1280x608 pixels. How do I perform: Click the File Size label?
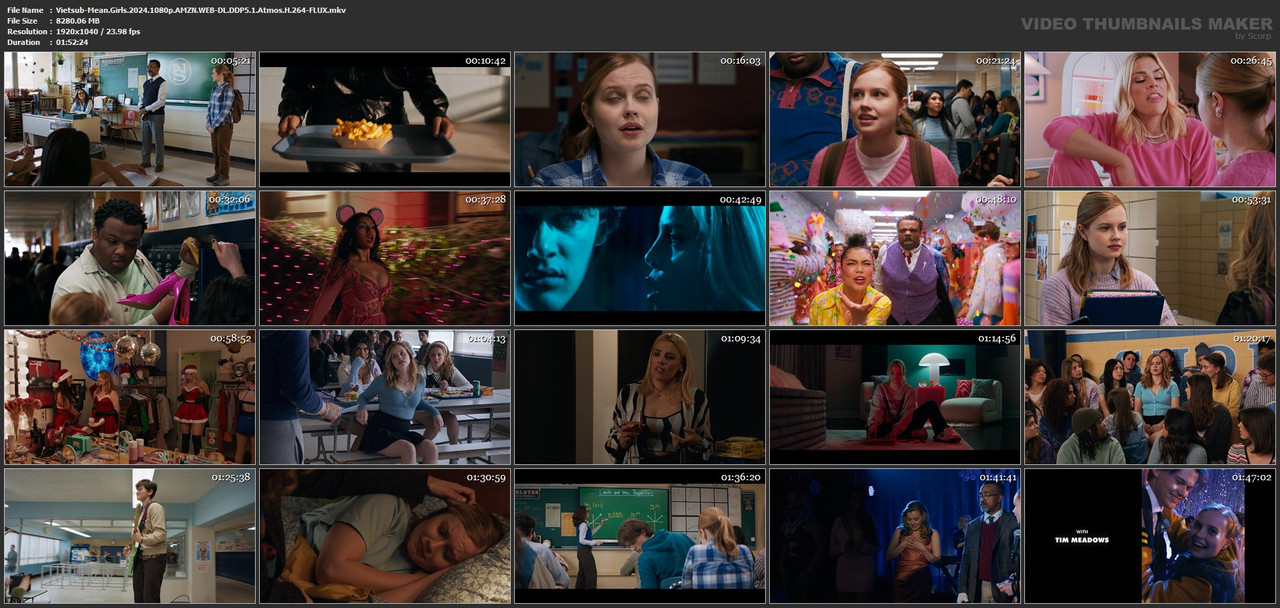click(22, 21)
